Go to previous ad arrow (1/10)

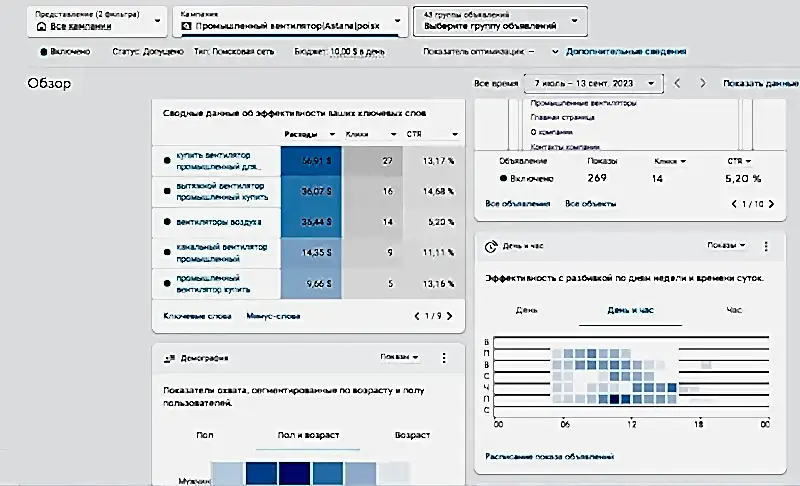(734, 204)
